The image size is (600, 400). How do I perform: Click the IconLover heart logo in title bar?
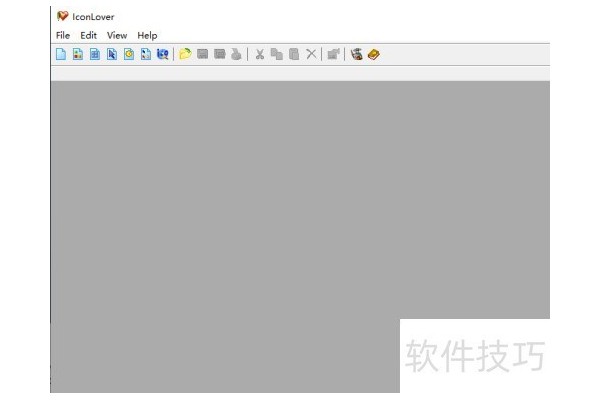[x=62, y=16]
